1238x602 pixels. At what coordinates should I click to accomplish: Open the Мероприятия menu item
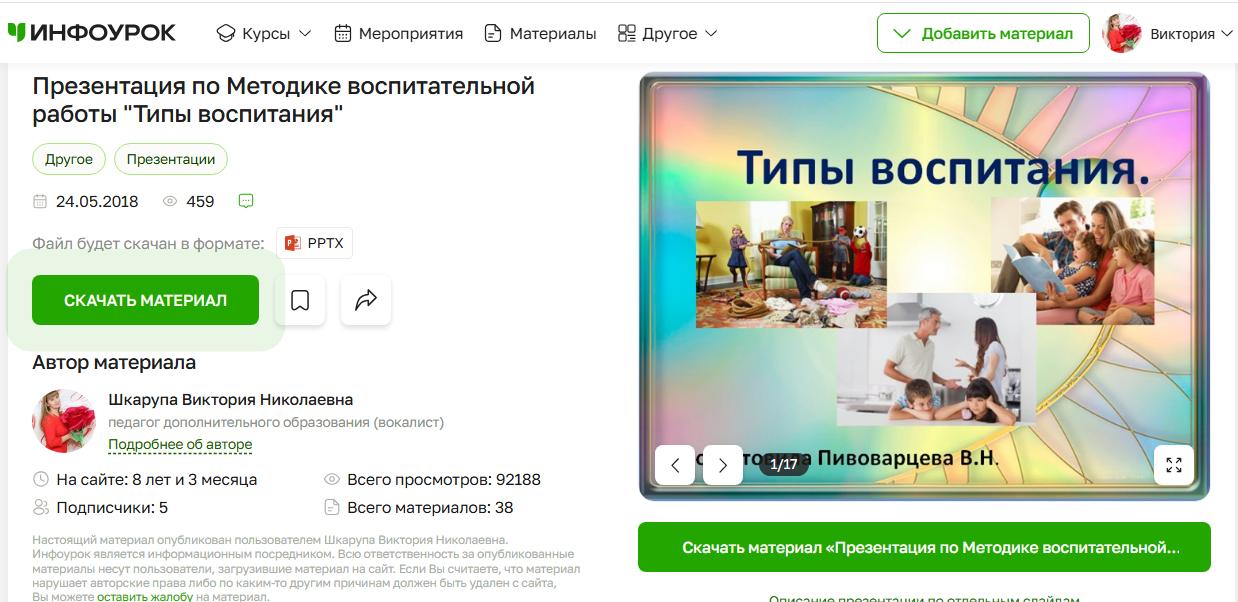[x=398, y=33]
